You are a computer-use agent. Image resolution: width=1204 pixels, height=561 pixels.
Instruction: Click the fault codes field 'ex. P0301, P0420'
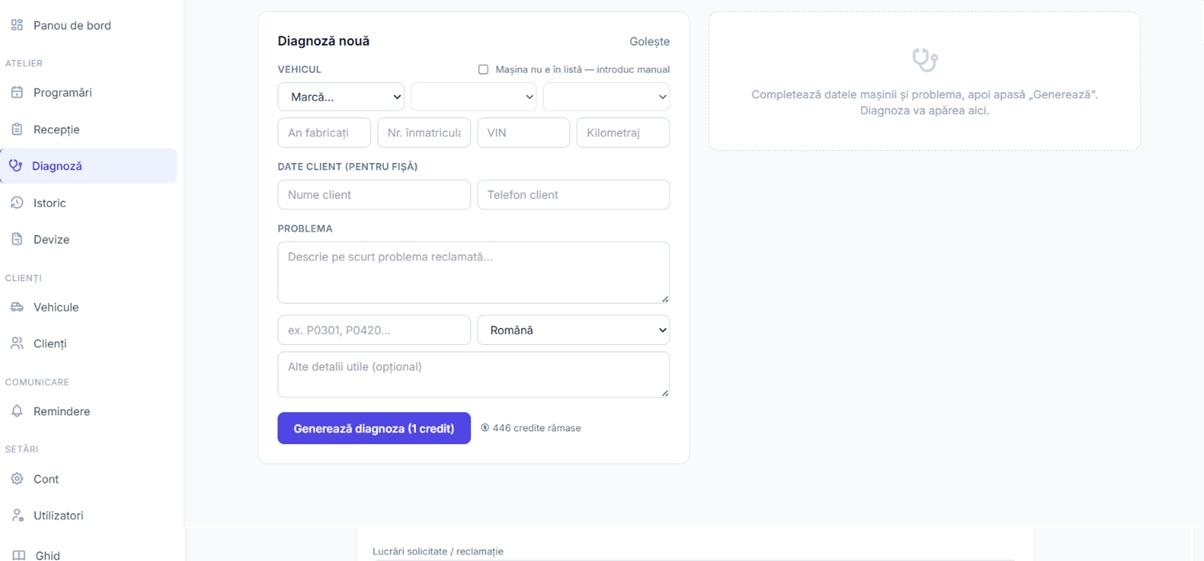click(374, 330)
